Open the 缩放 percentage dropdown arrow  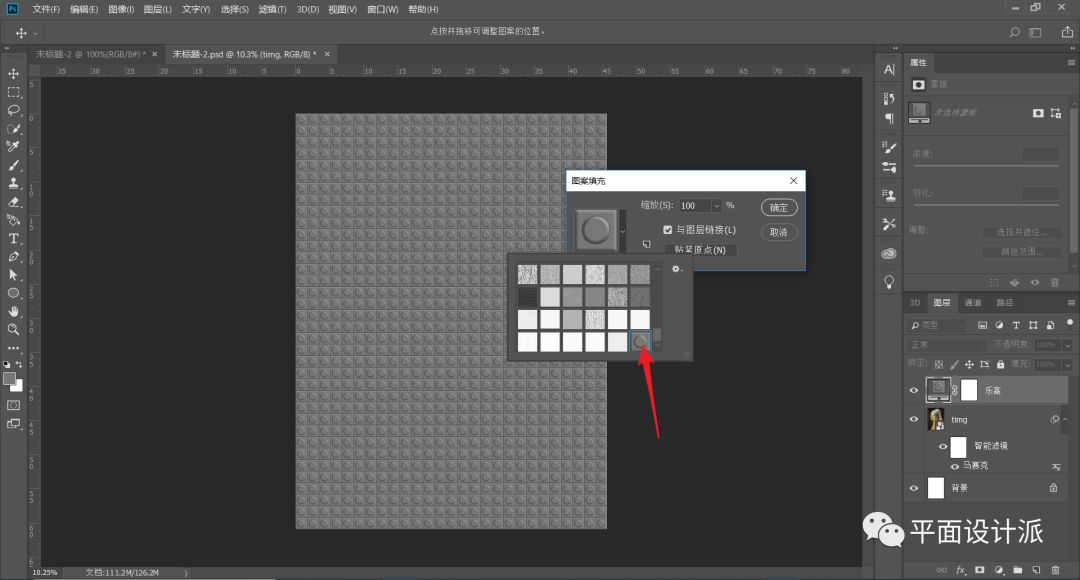(716, 205)
